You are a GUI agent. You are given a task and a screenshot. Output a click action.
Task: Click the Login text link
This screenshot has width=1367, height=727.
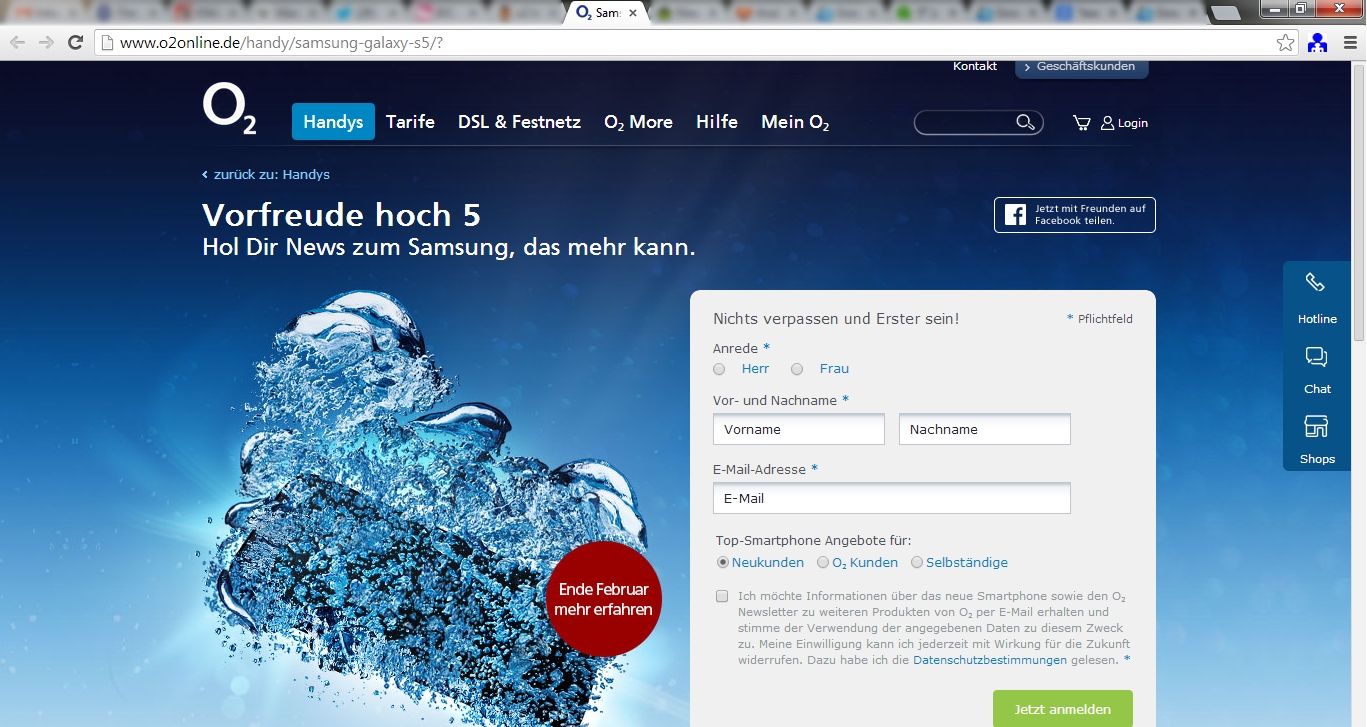(1133, 123)
